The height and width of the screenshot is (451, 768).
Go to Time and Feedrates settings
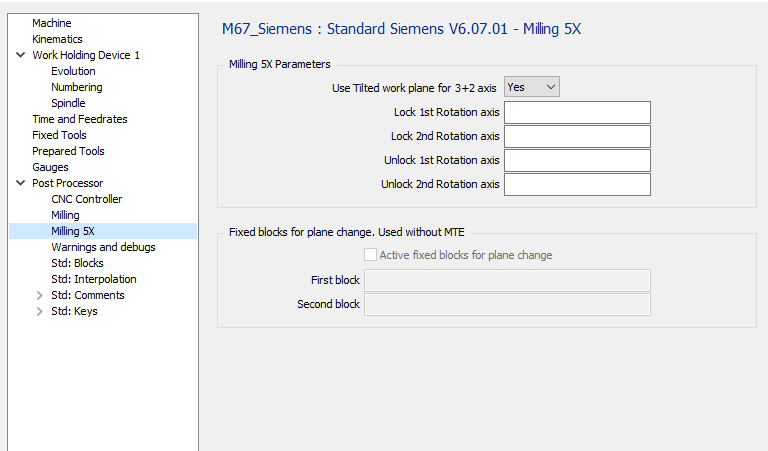pyautogui.click(x=79, y=119)
